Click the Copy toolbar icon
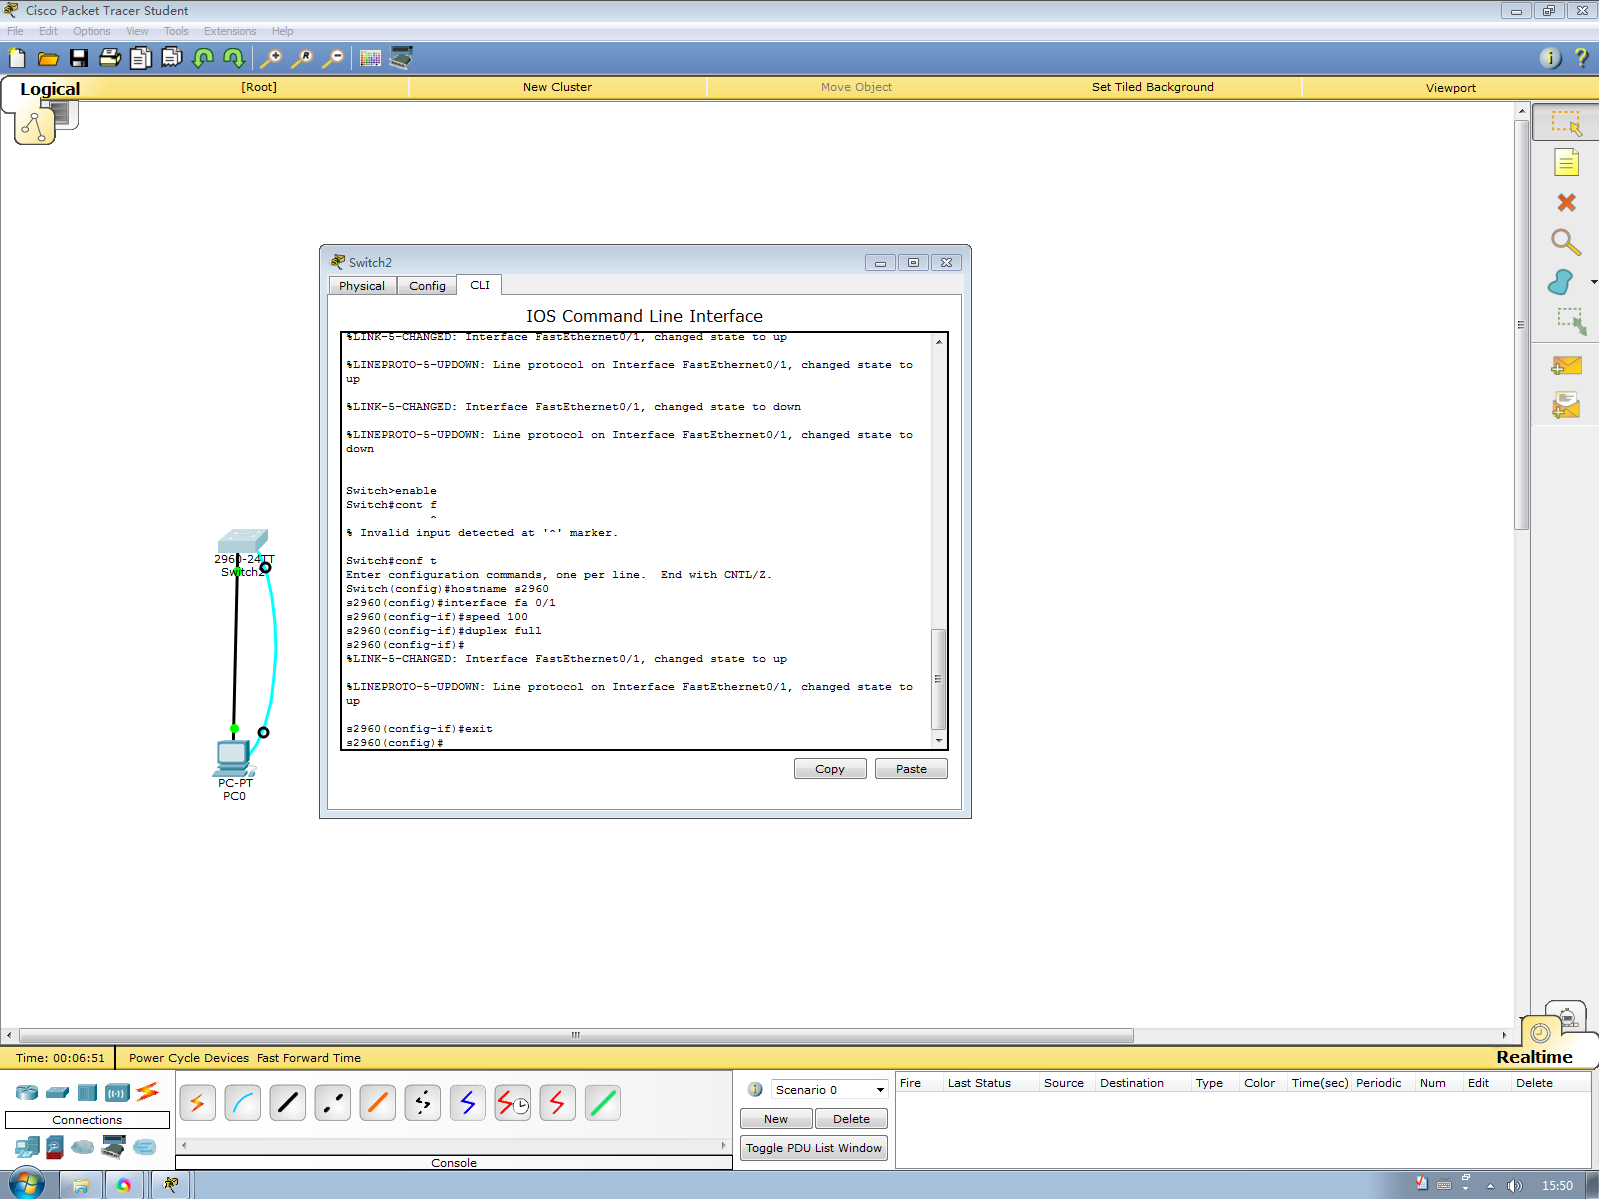1599x1199 pixels. click(141, 58)
